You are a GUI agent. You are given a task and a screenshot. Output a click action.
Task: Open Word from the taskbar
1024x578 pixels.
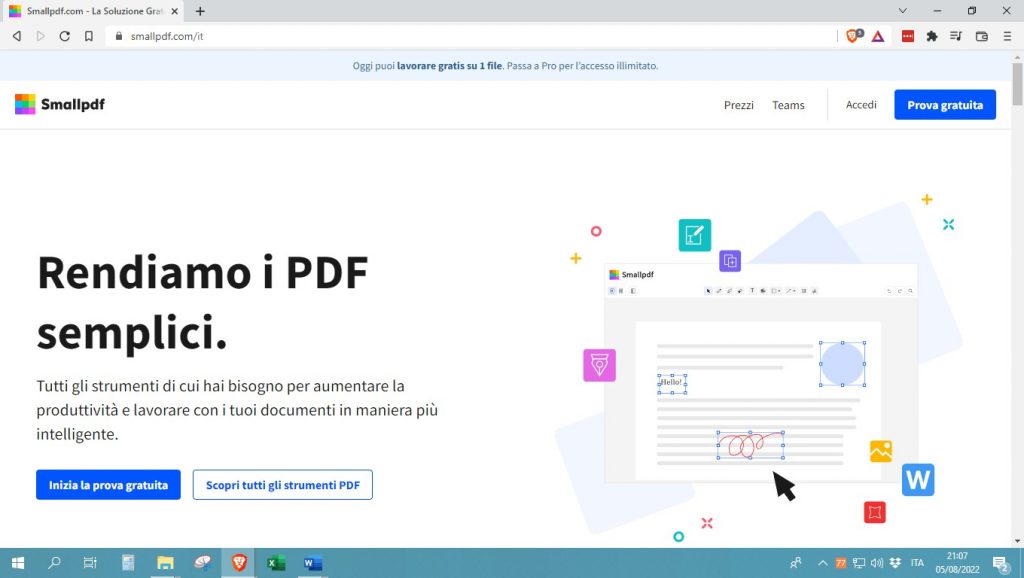pos(312,562)
